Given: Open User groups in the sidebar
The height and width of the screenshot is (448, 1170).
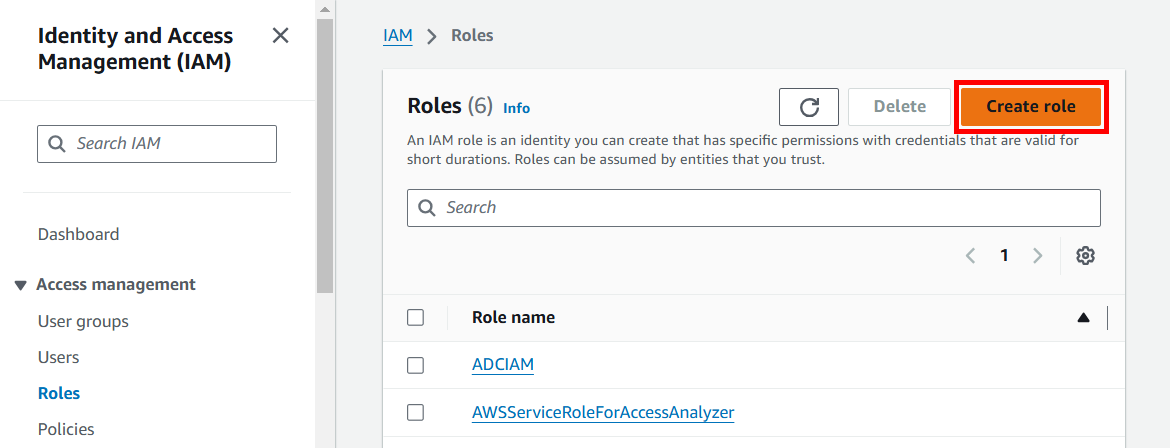Looking at the screenshot, I should click(83, 321).
